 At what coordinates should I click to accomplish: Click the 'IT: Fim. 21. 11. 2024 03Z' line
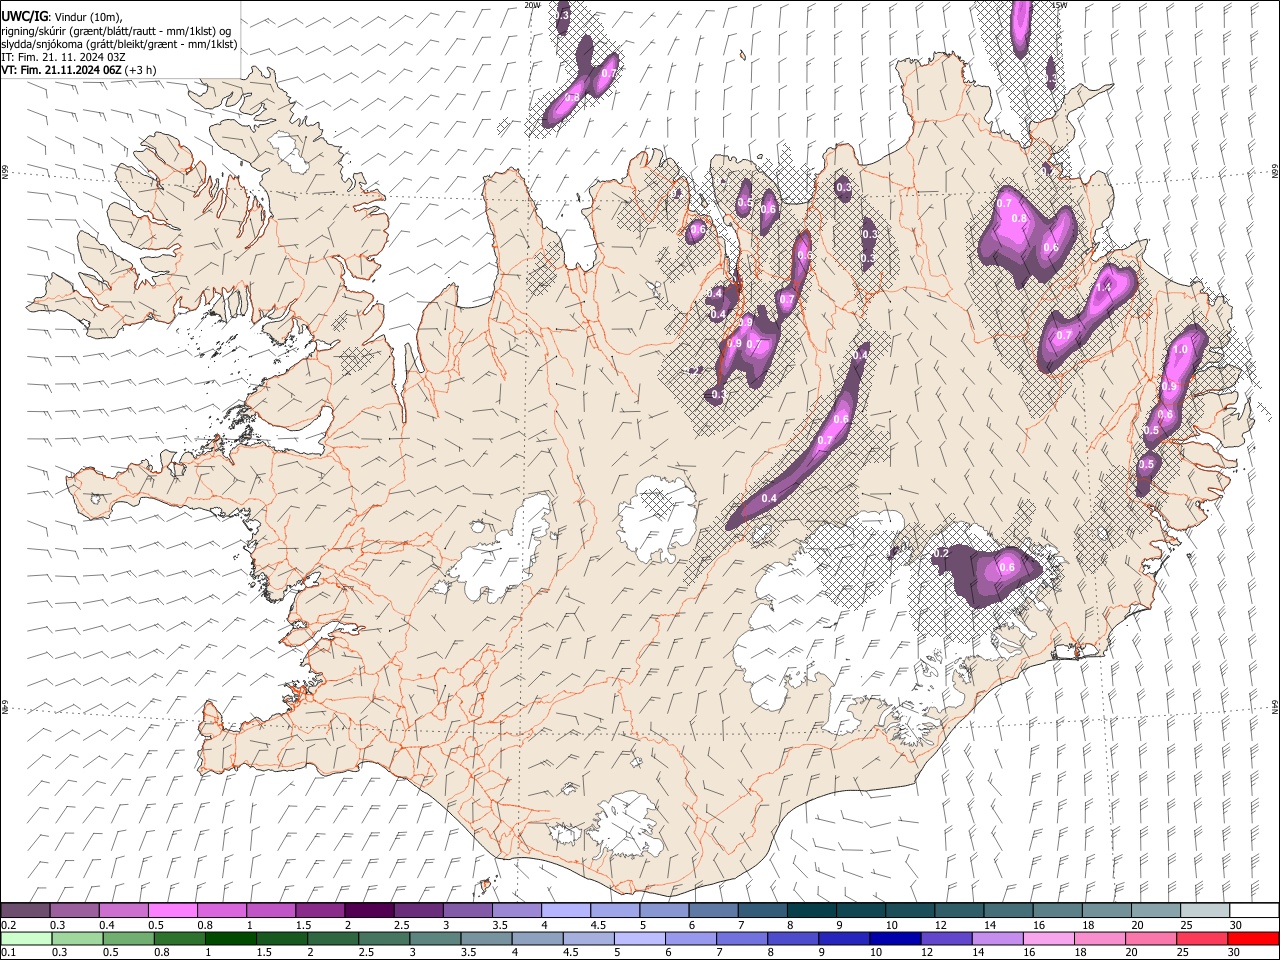(x=63, y=57)
